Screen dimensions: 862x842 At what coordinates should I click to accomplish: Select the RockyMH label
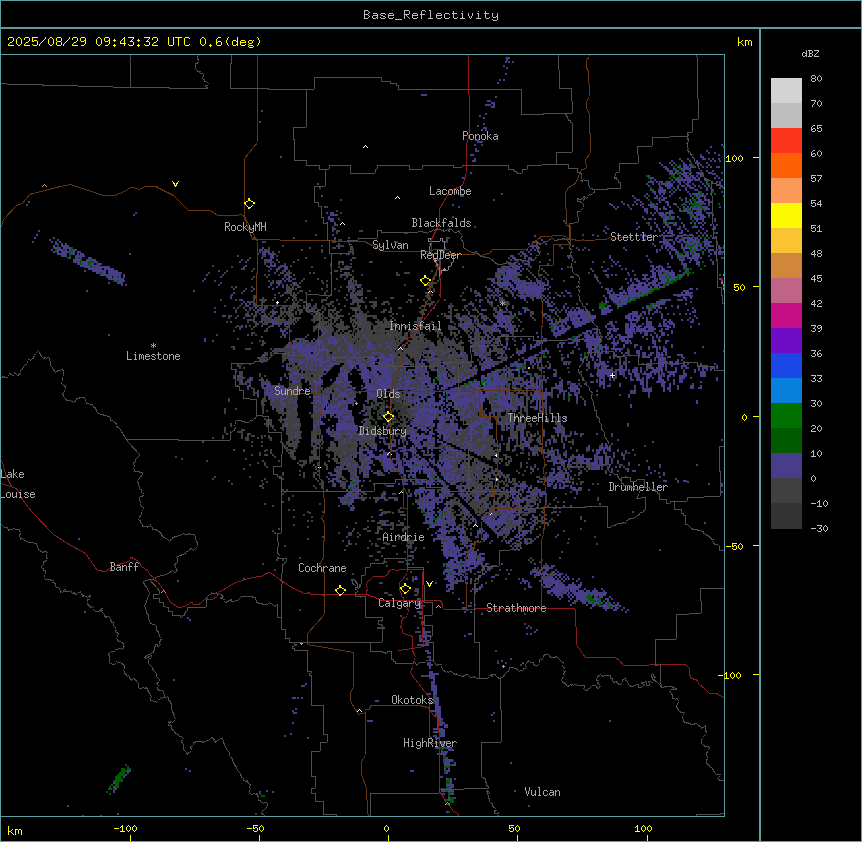245,227
